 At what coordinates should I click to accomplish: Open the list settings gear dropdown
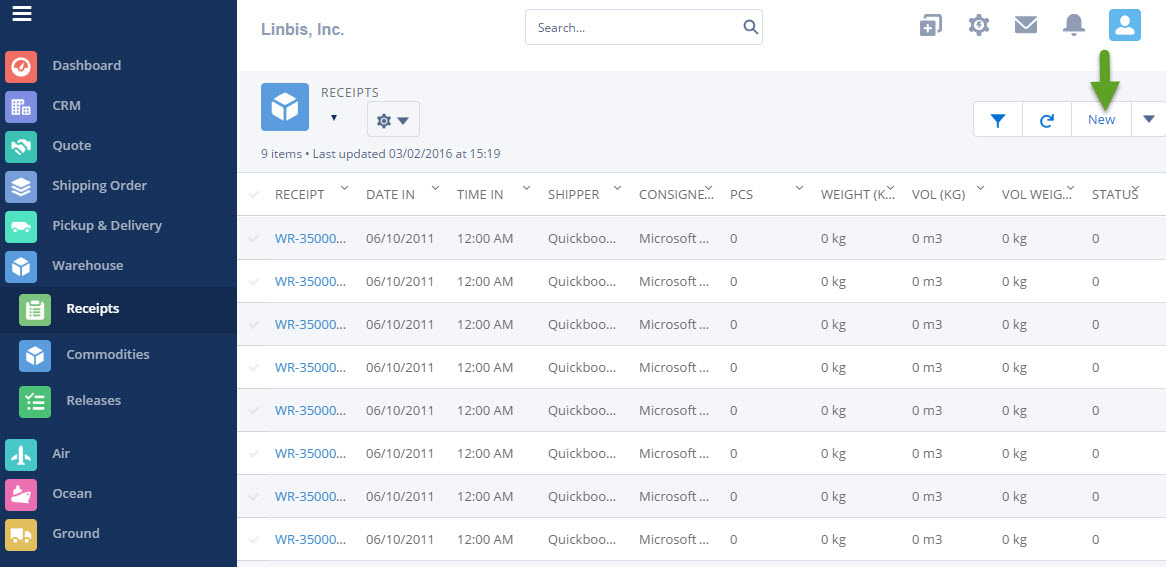(x=393, y=120)
